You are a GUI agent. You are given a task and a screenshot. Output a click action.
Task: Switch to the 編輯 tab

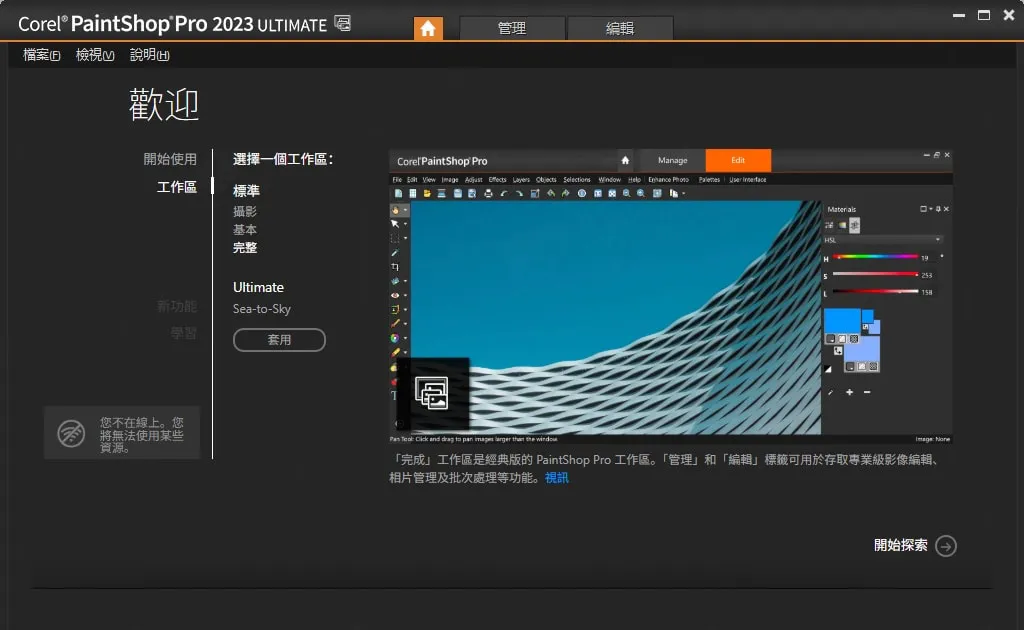[620, 29]
